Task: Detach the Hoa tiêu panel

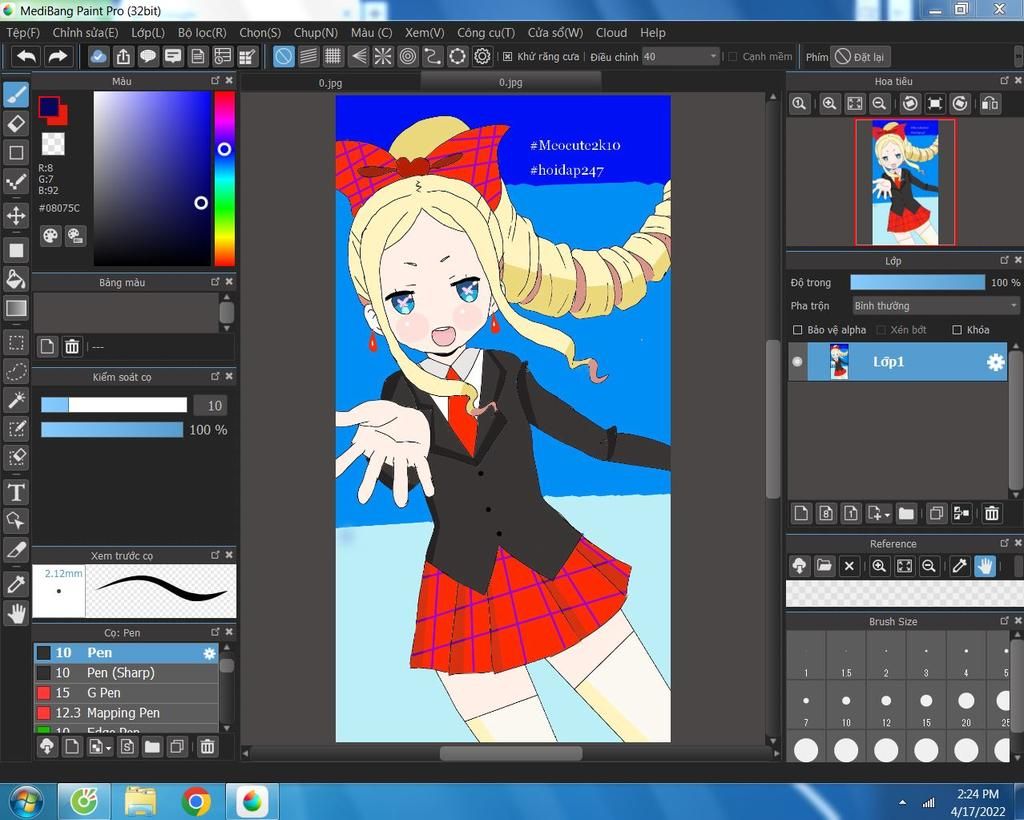Action: [x=1004, y=80]
